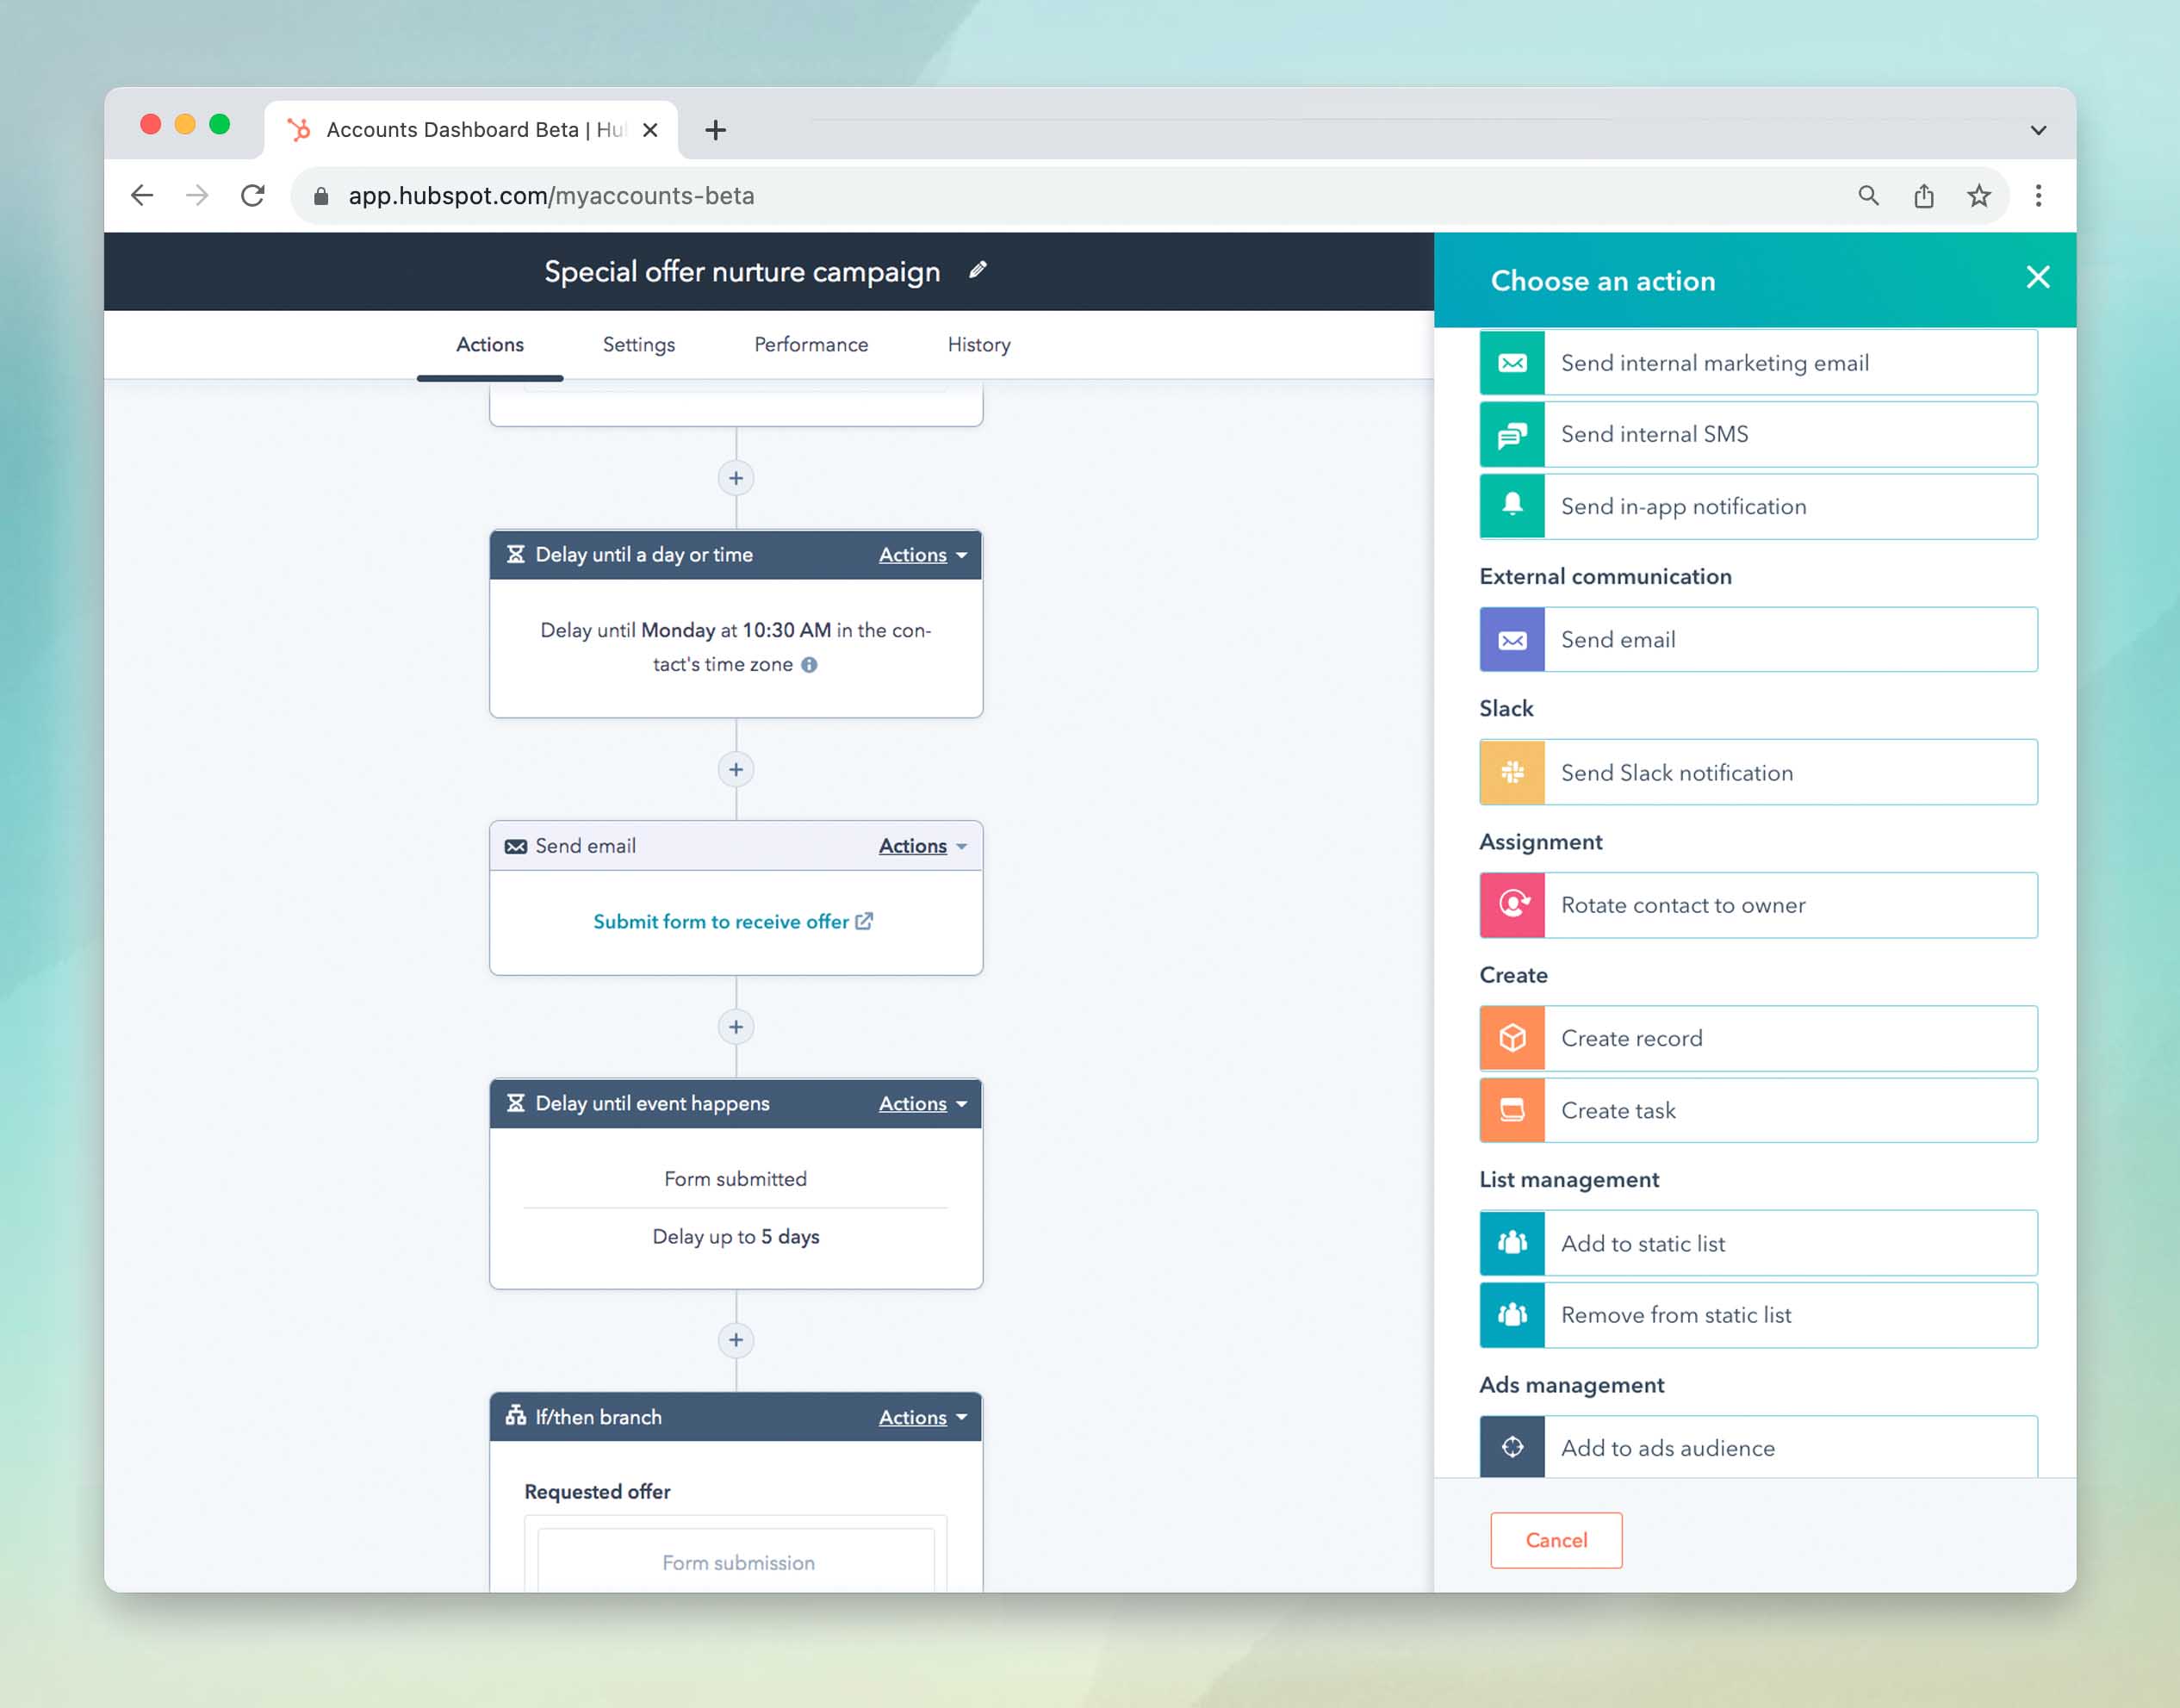
Task: Click the pencil to rename the campaign
Action: (x=978, y=270)
